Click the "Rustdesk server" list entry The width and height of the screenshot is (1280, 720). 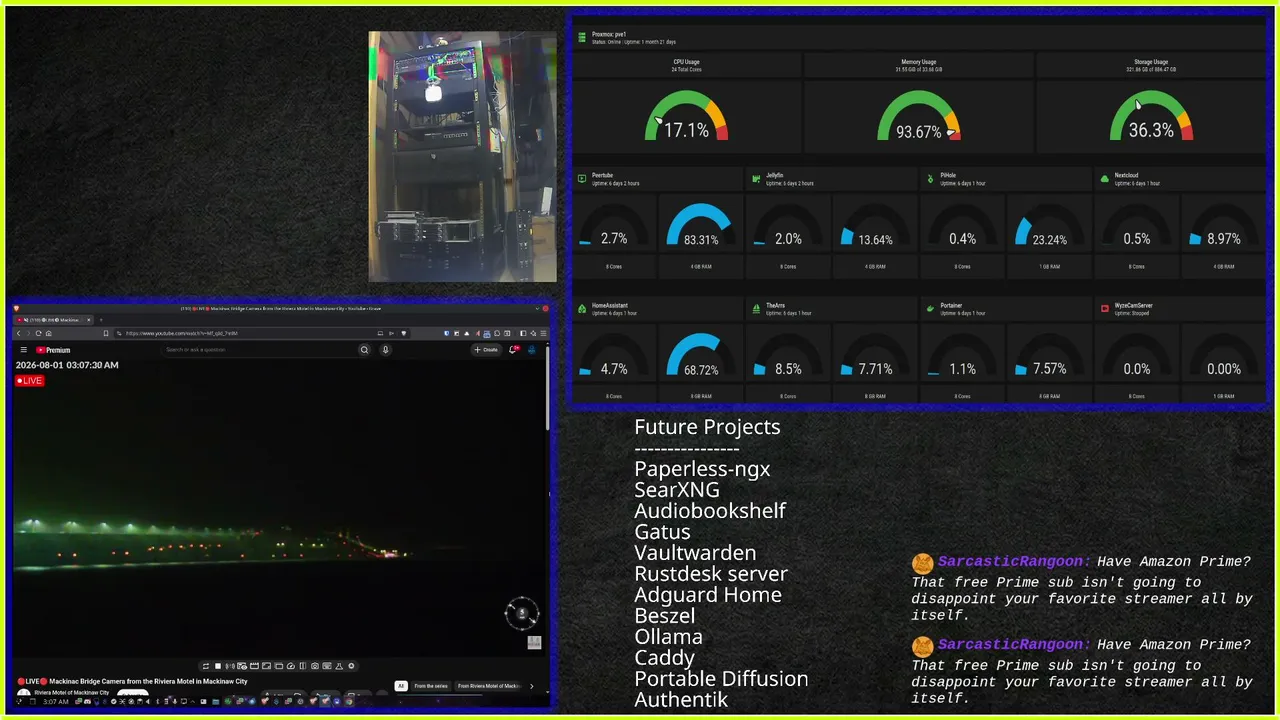(711, 574)
